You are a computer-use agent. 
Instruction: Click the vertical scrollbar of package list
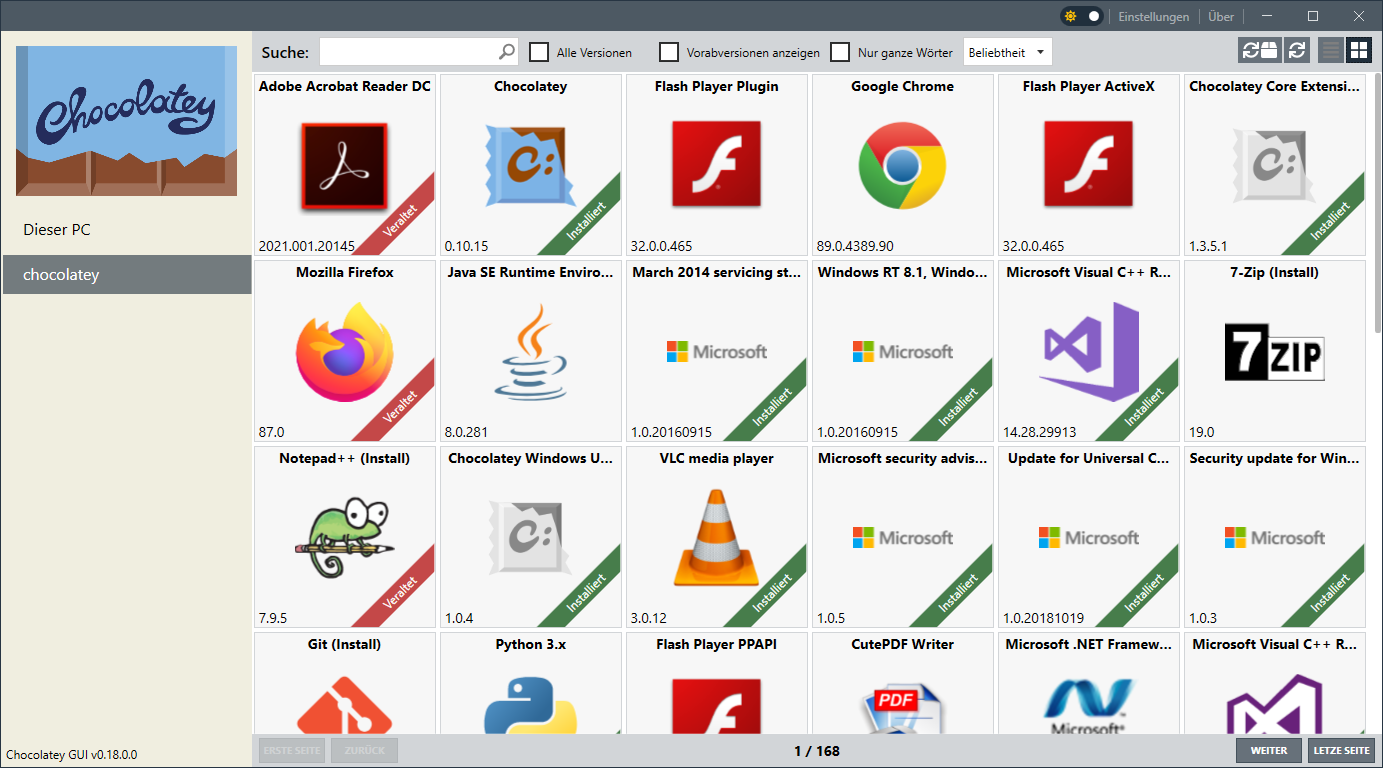tap(1376, 200)
